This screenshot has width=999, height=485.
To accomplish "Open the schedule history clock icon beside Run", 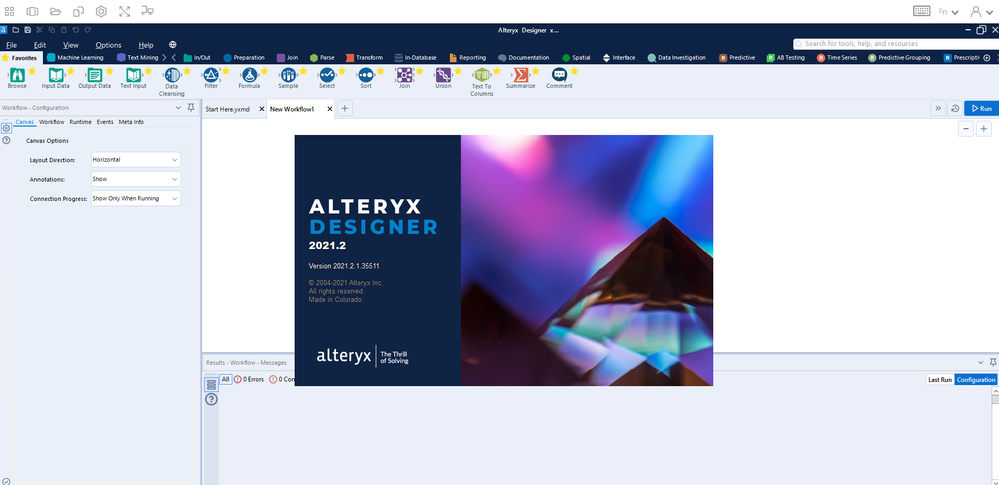I will tap(955, 108).
